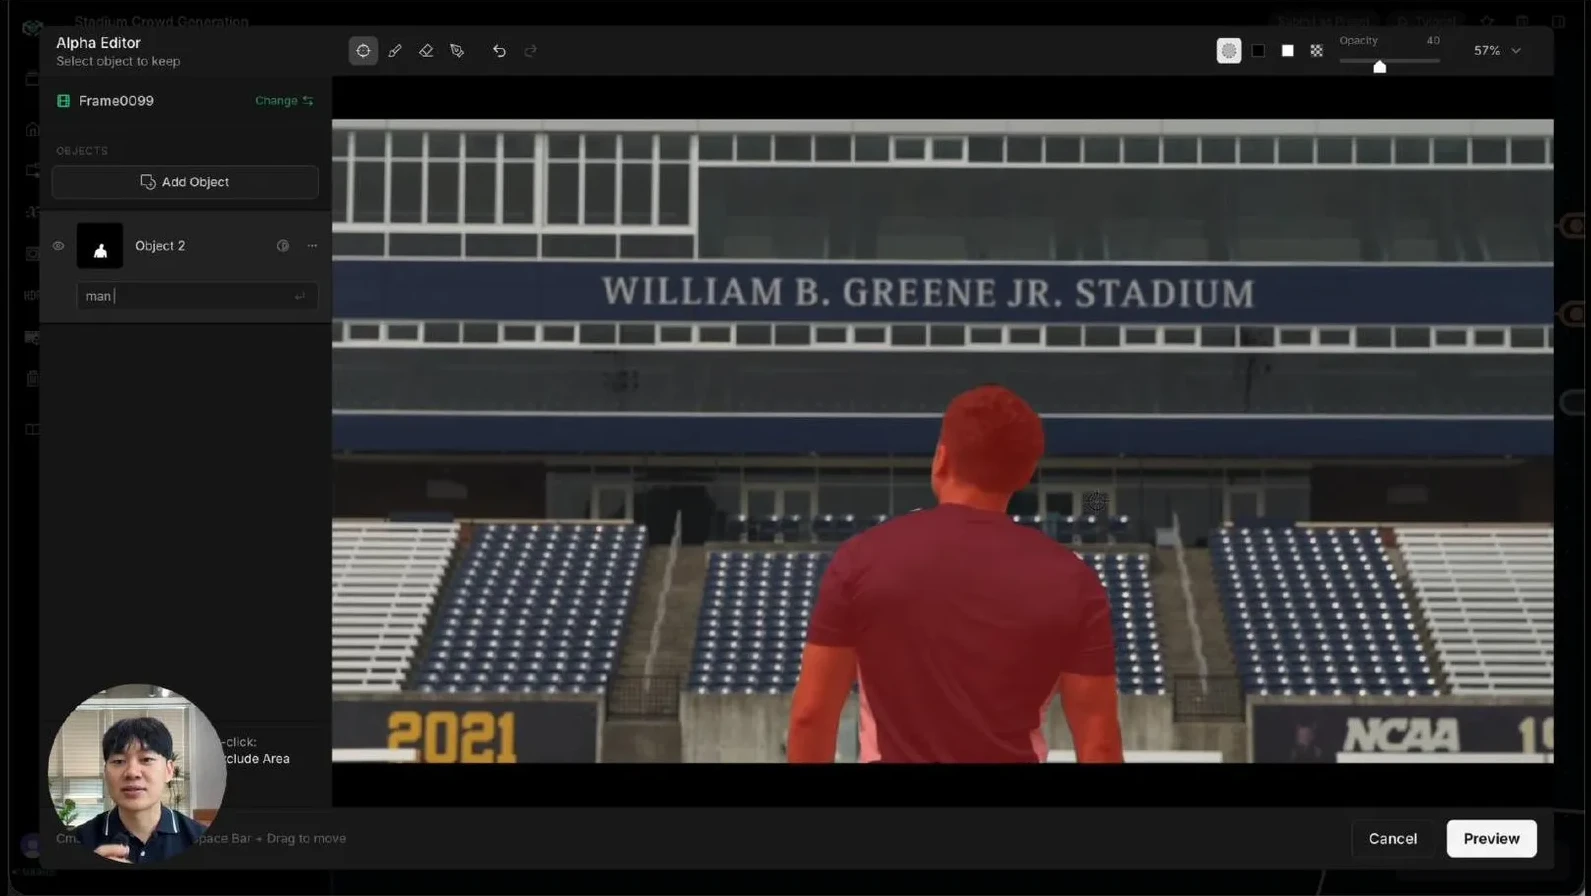Click the Opacity value 40
Viewport: 1591px width, 896px height.
tap(1433, 40)
